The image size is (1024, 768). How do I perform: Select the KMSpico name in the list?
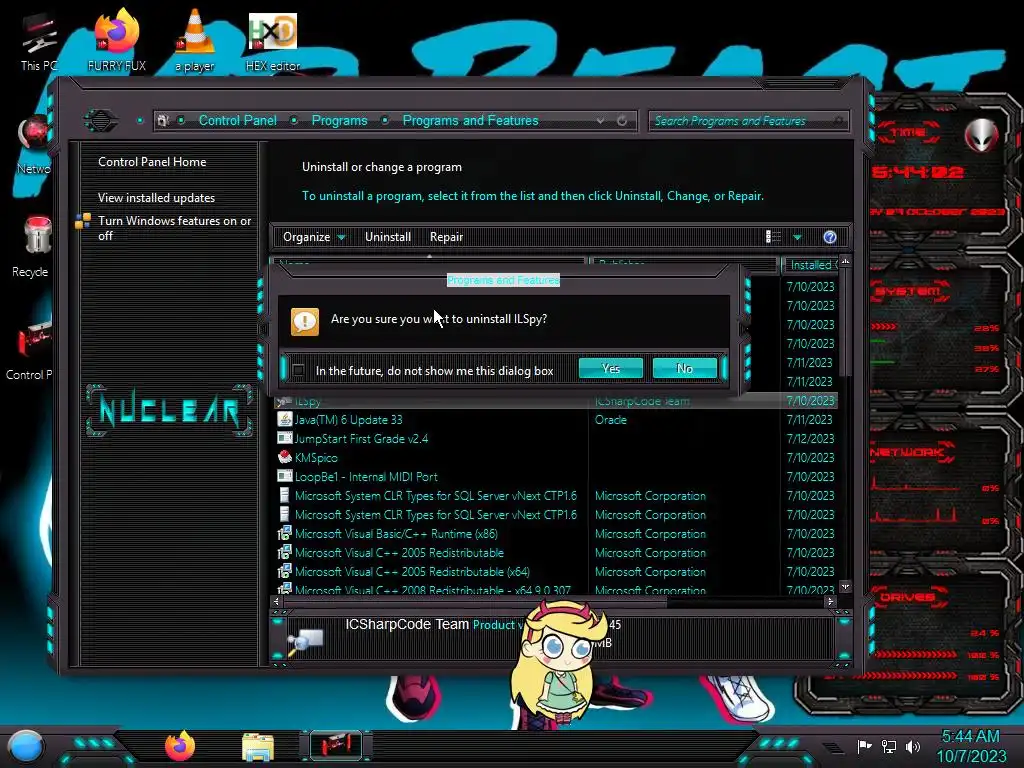click(x=316, y=458)
